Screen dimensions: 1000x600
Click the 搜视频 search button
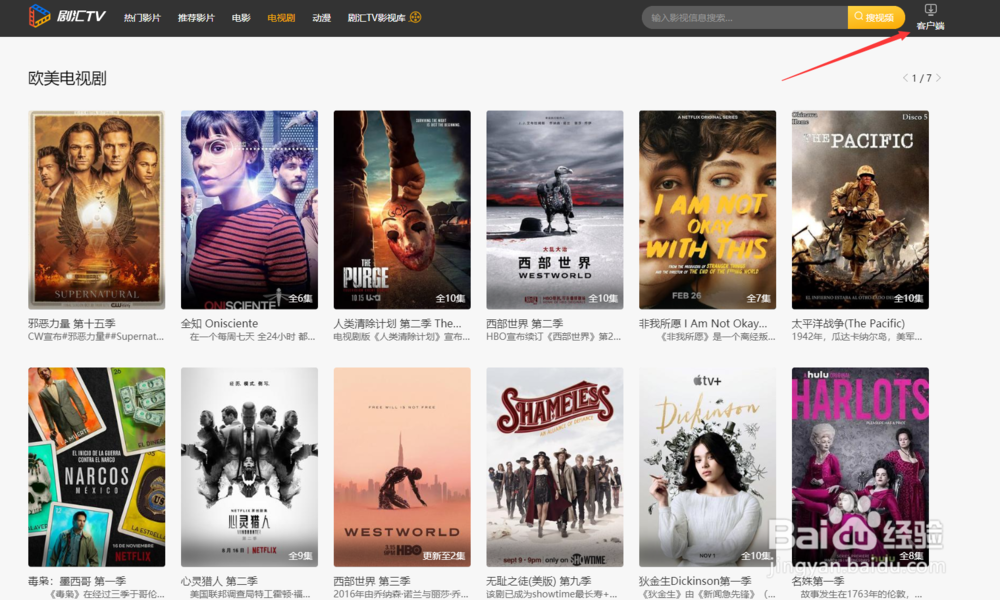point(876,17)
